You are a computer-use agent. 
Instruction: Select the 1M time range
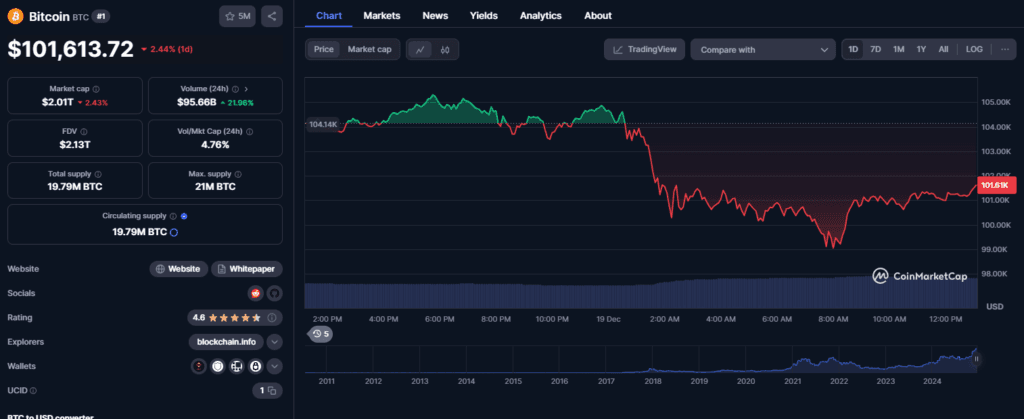pyautogui.click(x=899, y=50)
